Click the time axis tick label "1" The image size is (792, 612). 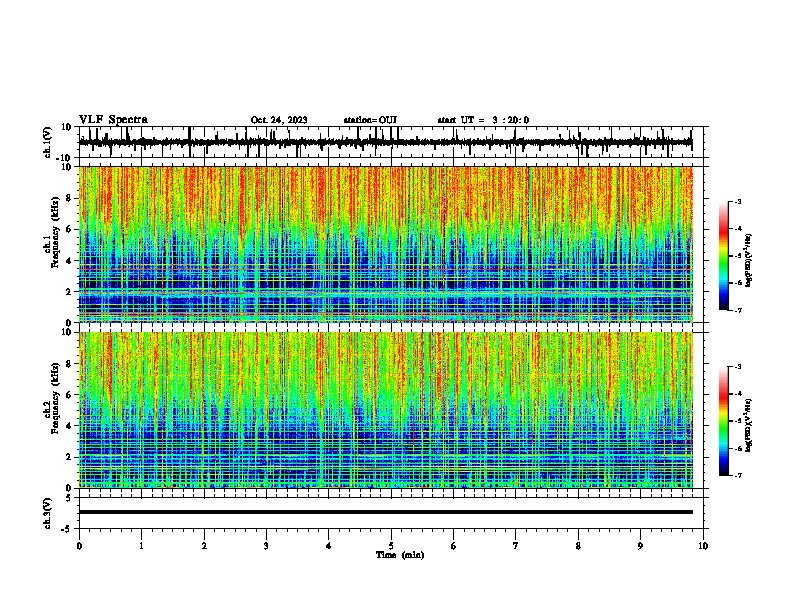(x=141, y=546)
